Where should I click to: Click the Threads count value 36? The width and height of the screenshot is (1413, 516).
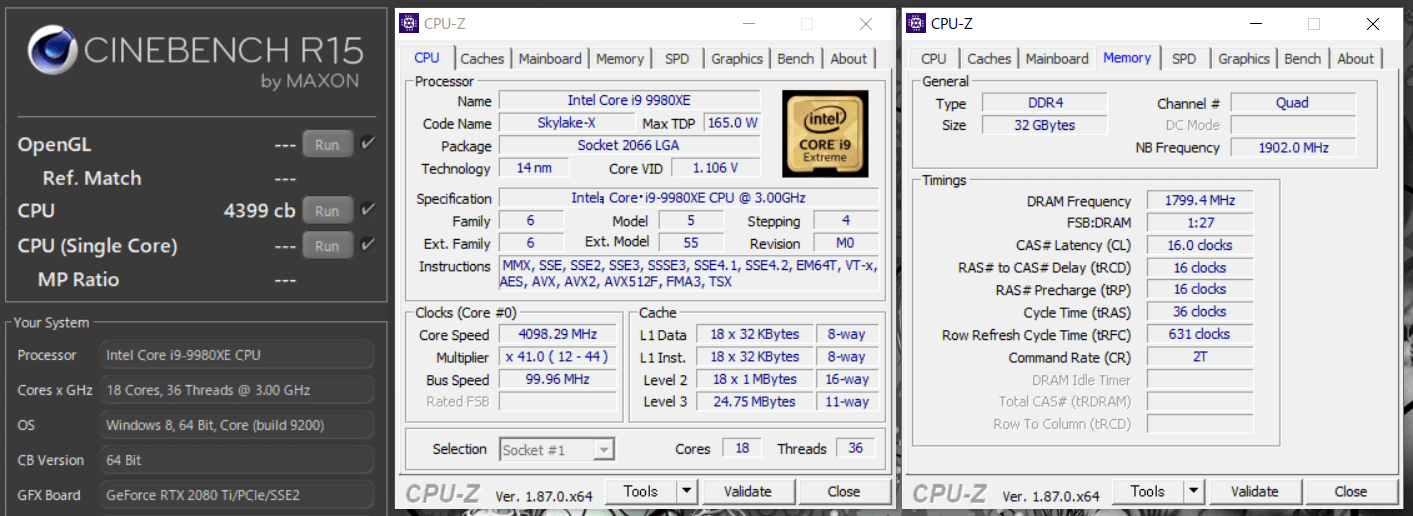coord(856,448)
